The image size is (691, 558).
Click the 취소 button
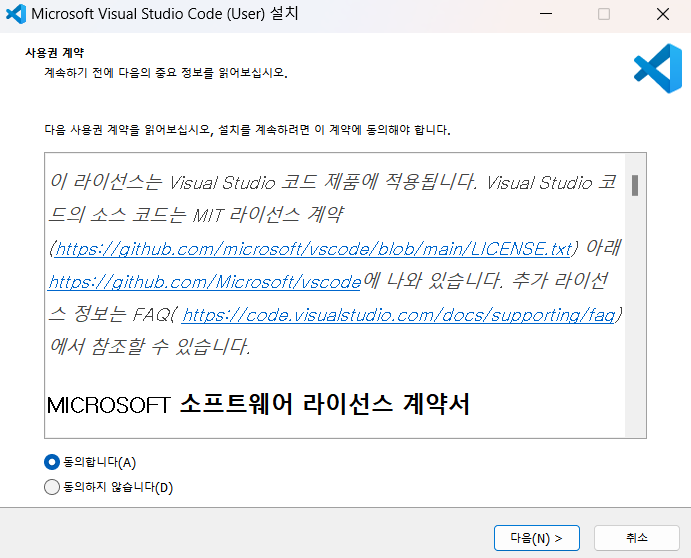636,538
